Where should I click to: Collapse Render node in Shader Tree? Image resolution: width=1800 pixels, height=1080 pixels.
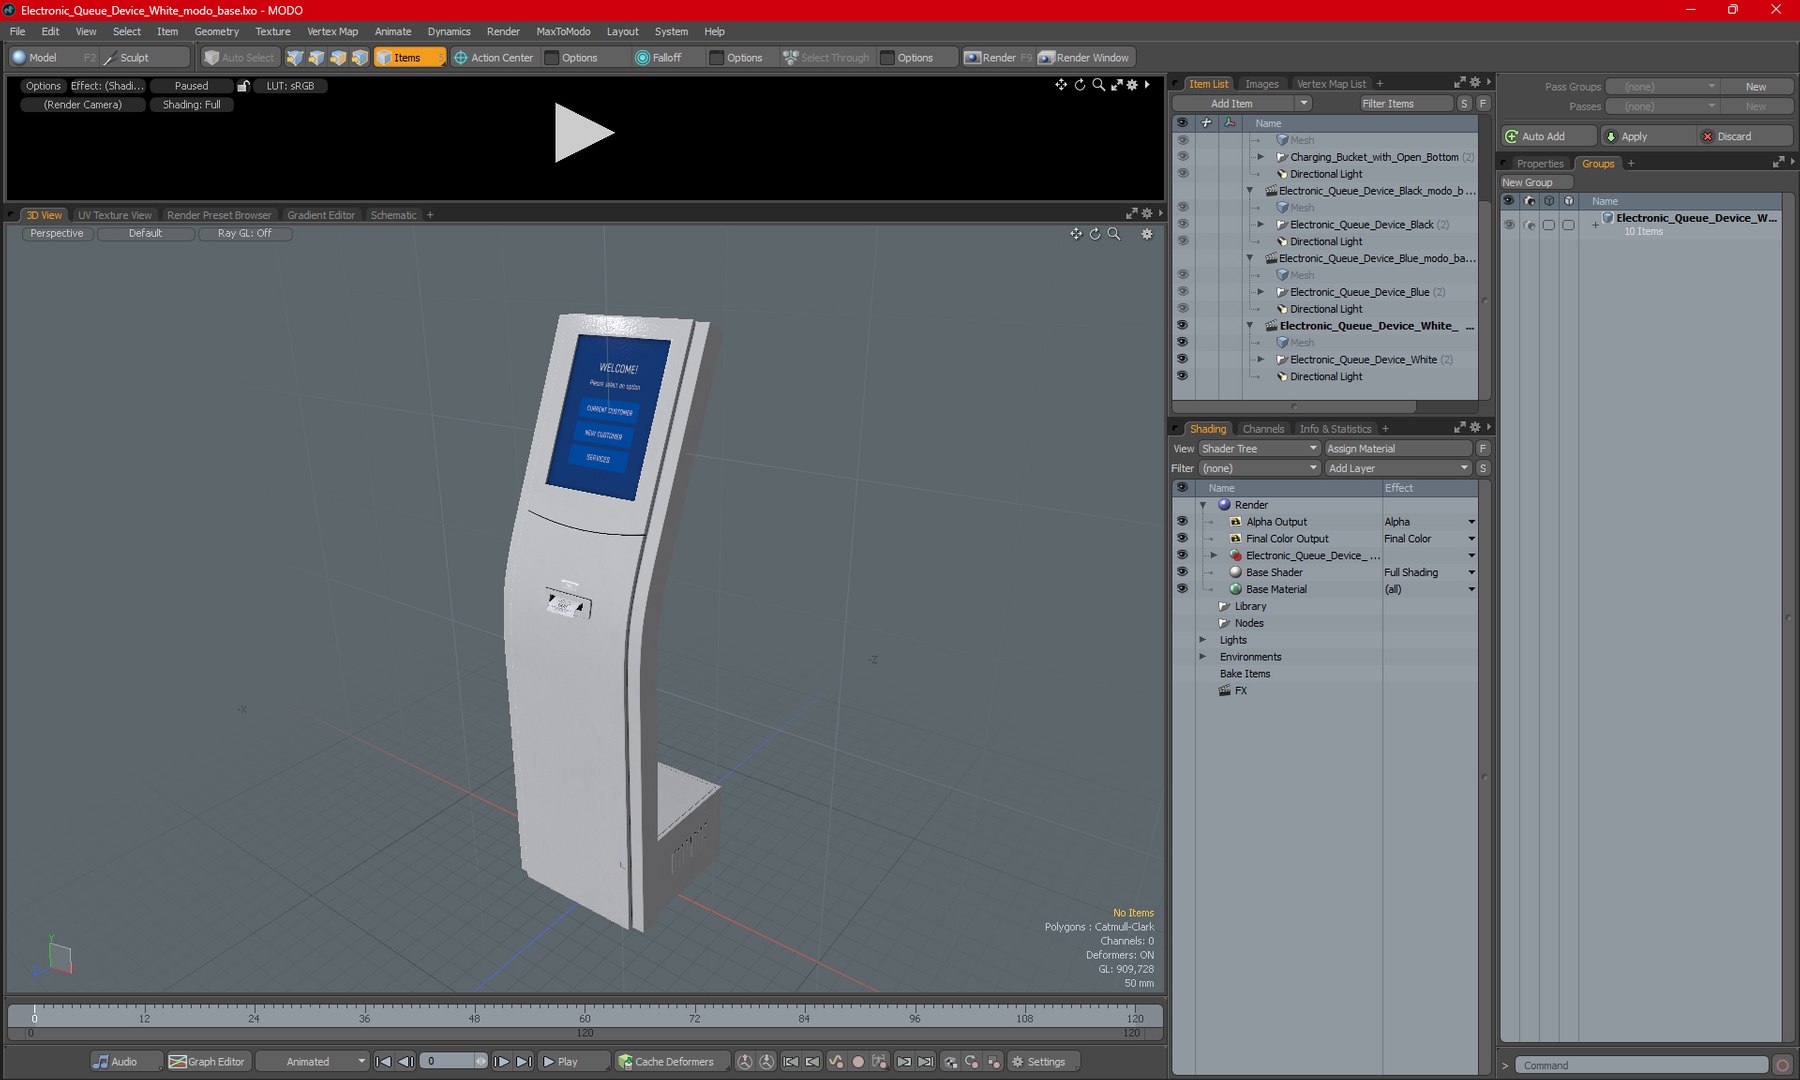coord(1203,505)
